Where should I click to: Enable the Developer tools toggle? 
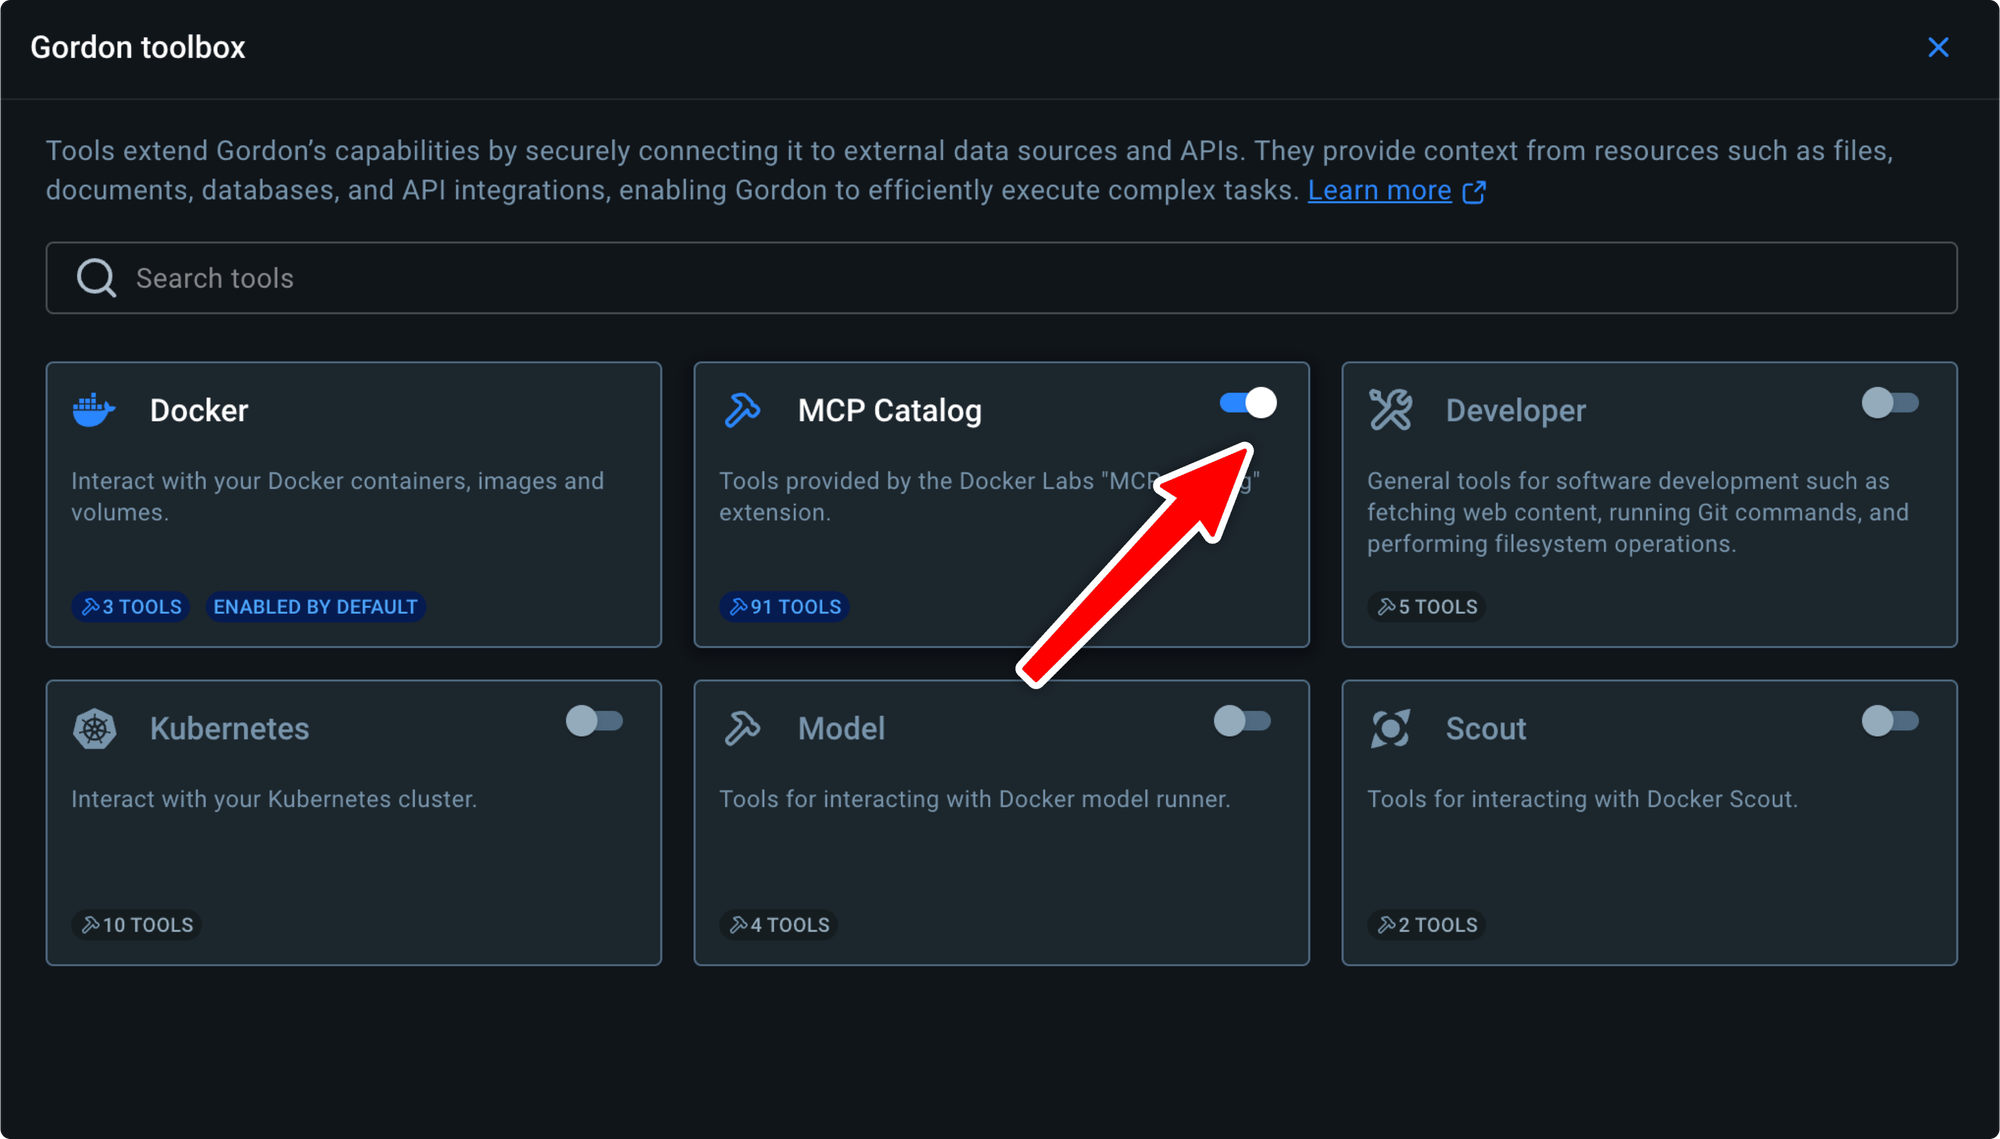click(1889, 403)
